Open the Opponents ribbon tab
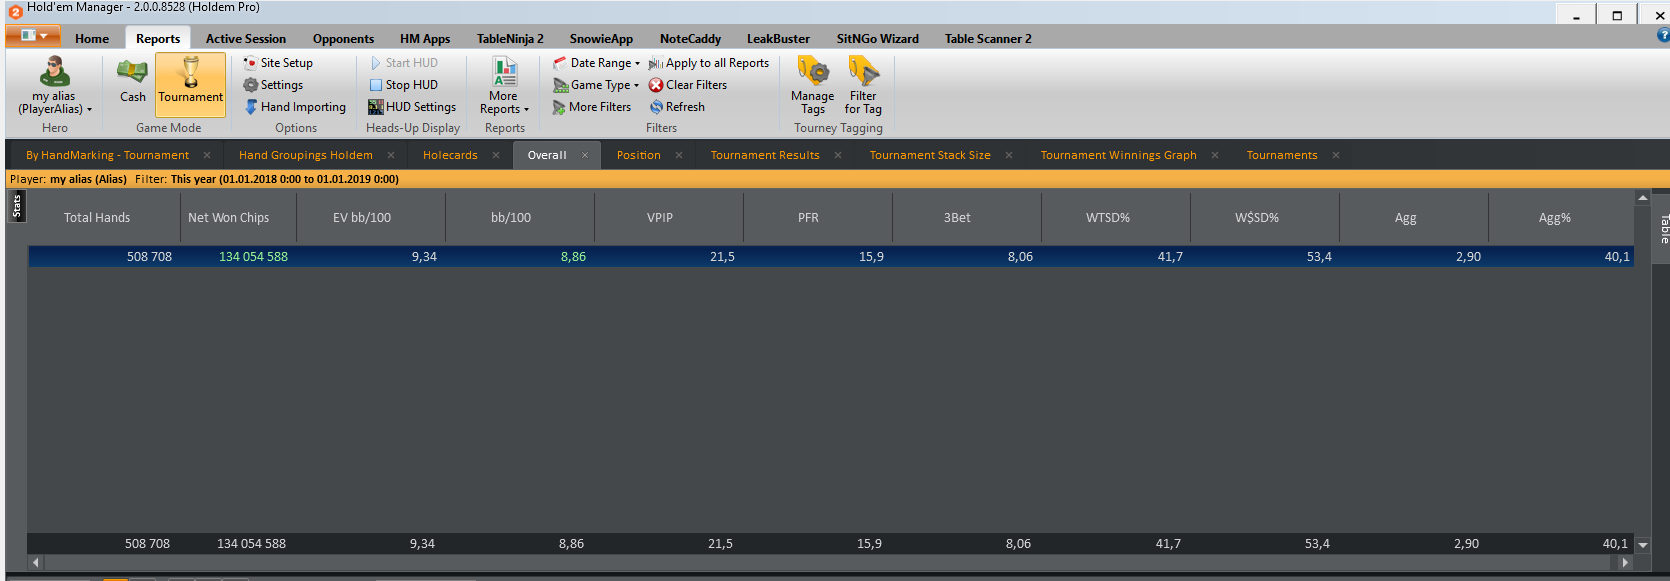This screenshot has width=1670, height=581. point(343,39)
